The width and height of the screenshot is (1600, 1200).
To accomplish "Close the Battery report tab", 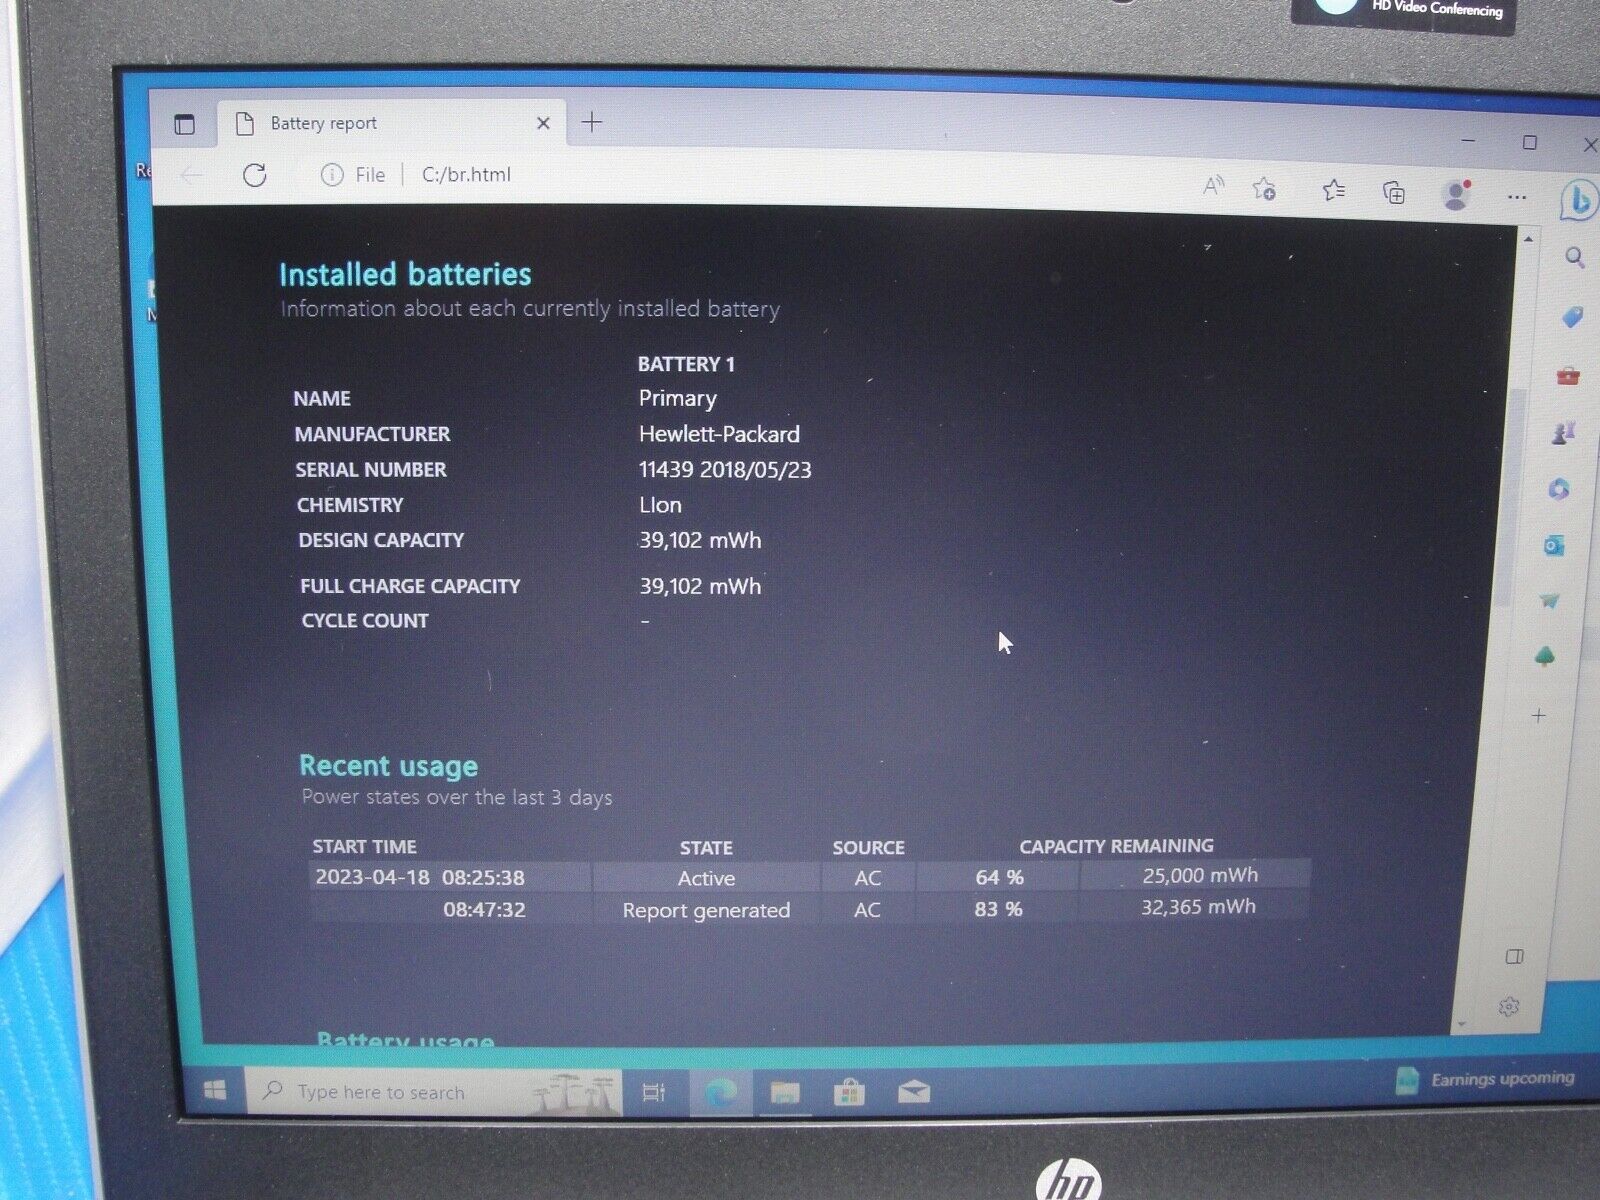I will (x=543, y=123).
